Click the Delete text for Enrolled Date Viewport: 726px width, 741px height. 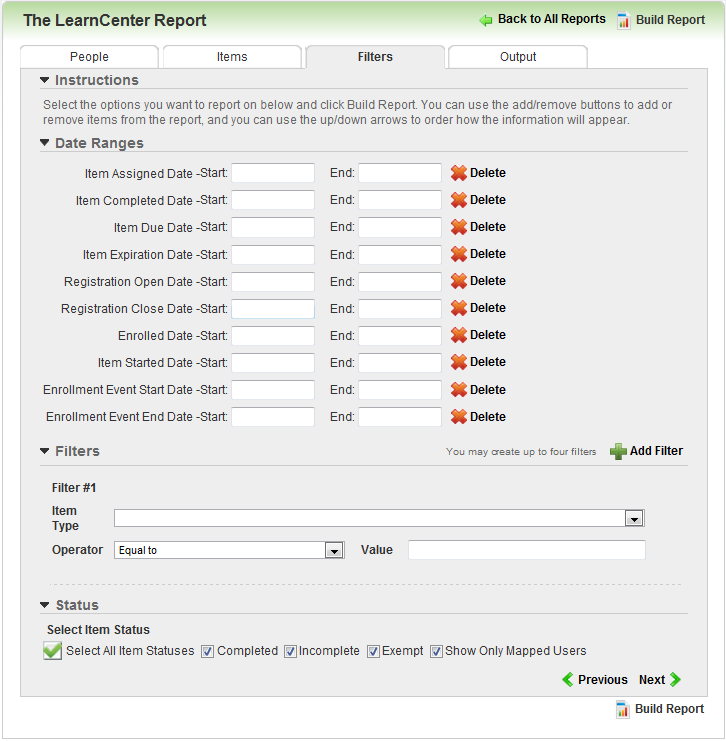(488, 335)
